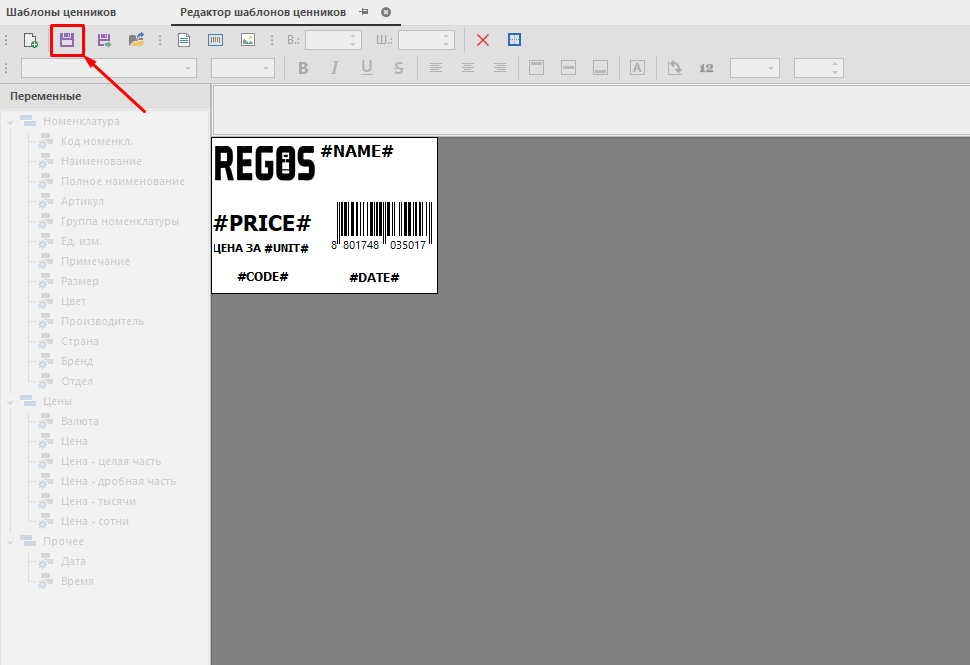
Task: Click the blue grid icon
Action: [x=515, y=40]
